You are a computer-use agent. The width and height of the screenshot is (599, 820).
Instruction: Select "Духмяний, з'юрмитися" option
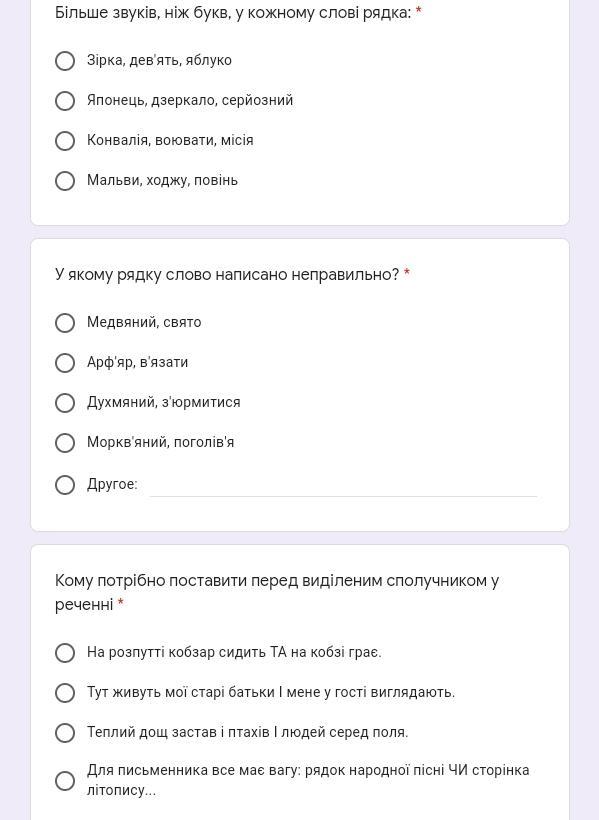pos(65,403)
